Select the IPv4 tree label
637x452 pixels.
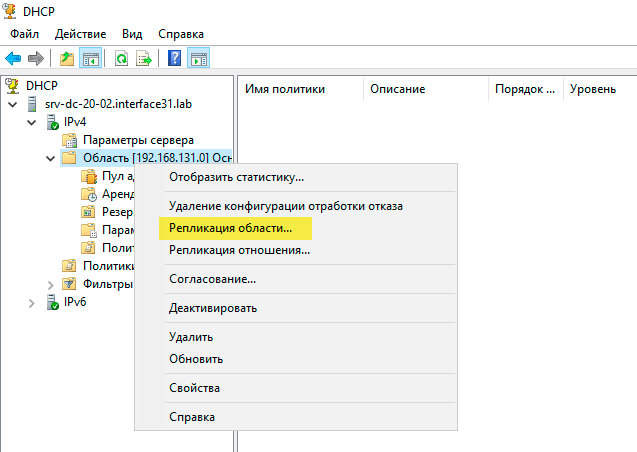pyautogui.click(x=75, y=122)
